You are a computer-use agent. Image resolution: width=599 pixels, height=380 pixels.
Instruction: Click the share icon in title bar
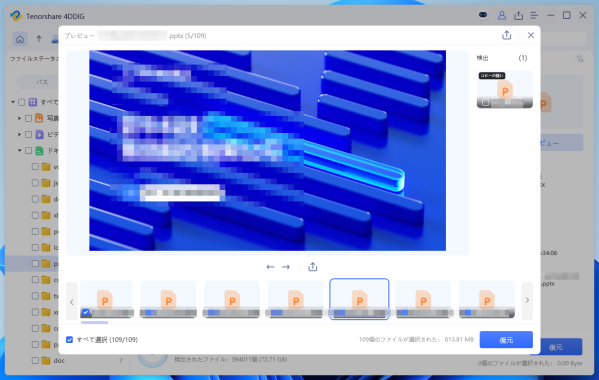pos(518,16)
